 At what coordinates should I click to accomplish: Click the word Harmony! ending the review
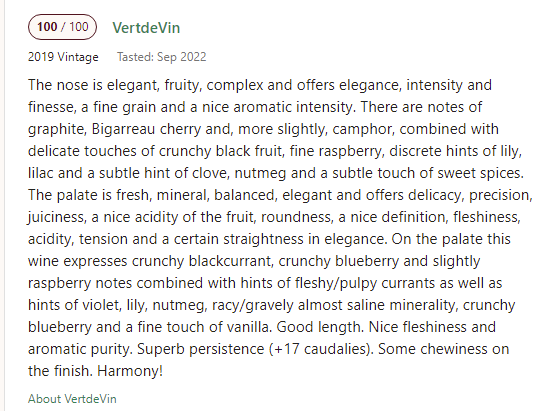coord(130,371)
